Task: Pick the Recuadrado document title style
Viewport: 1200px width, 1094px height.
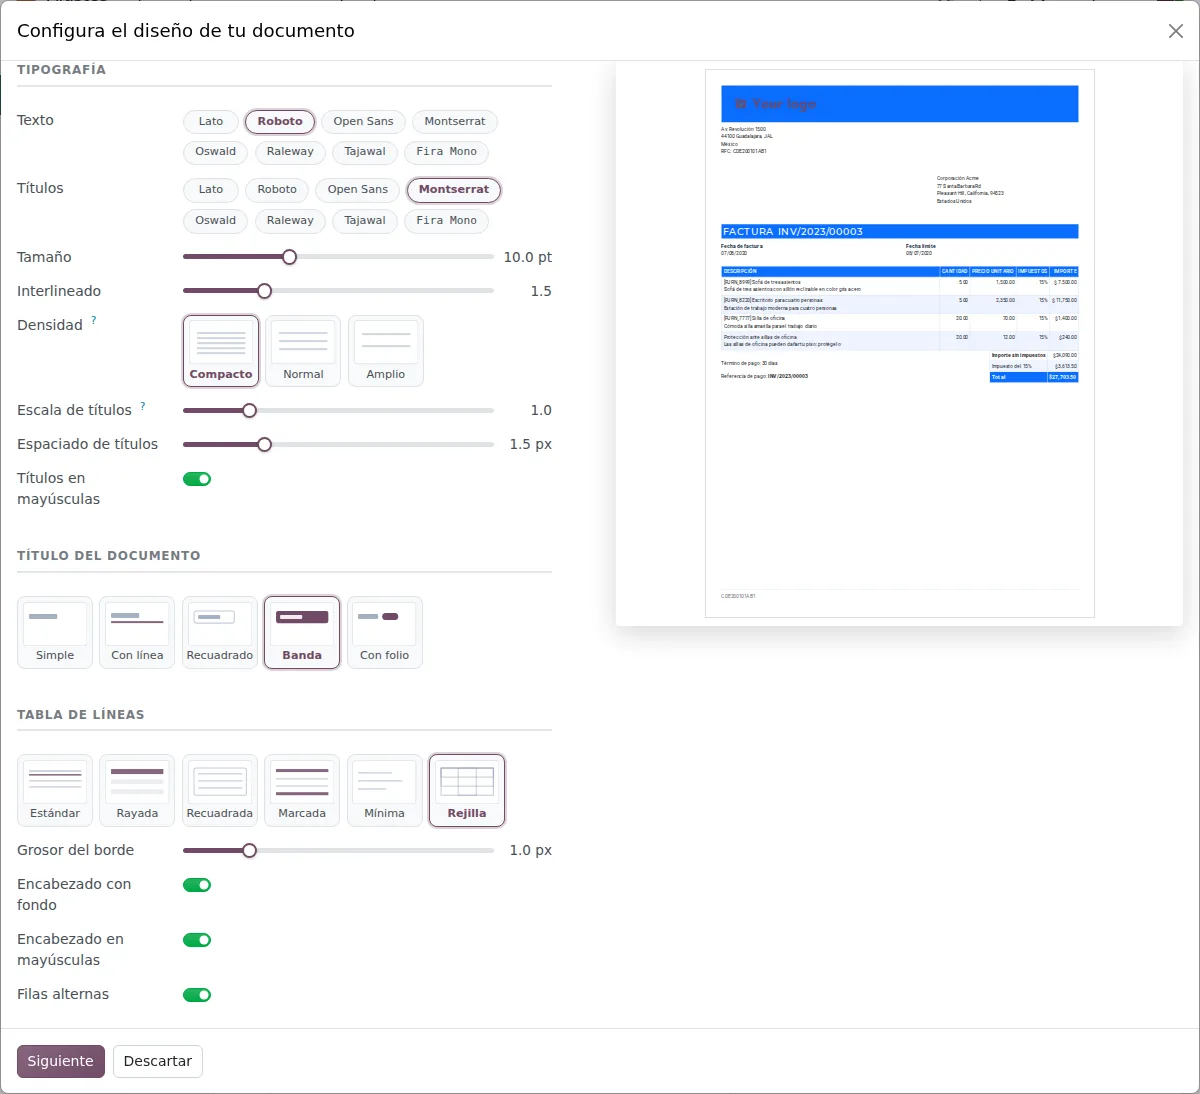Action: coord(220,632)
